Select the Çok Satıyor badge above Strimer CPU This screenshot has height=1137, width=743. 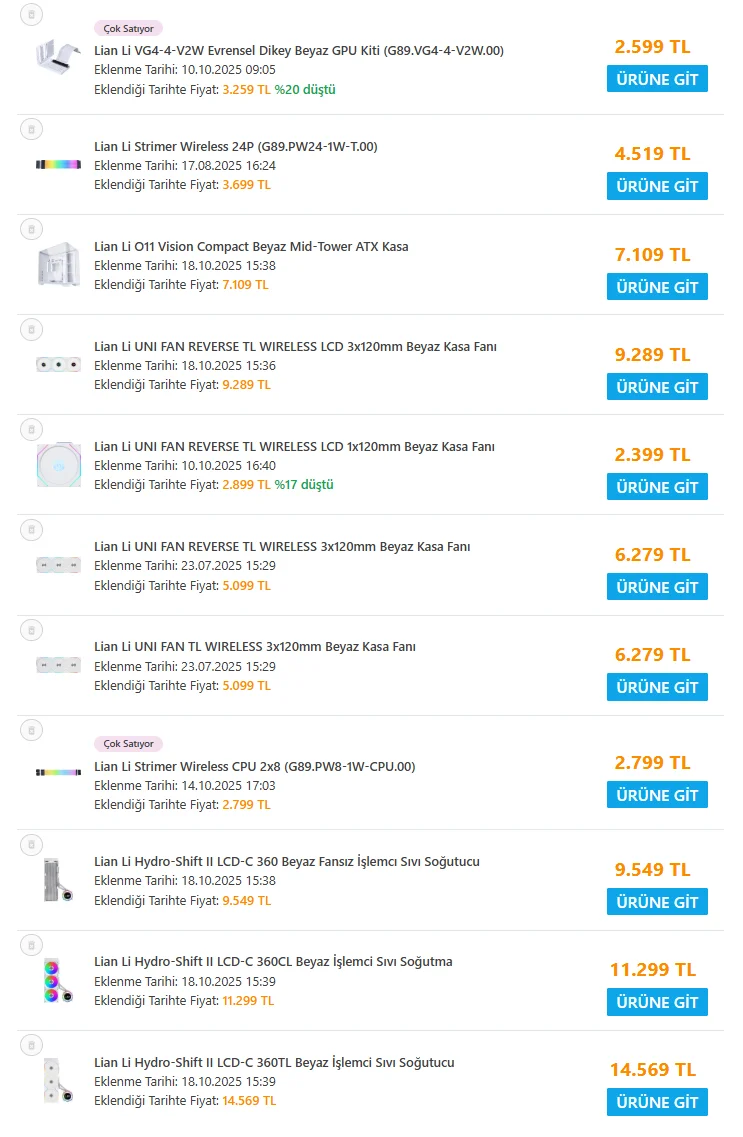click(x=128, y=744)
